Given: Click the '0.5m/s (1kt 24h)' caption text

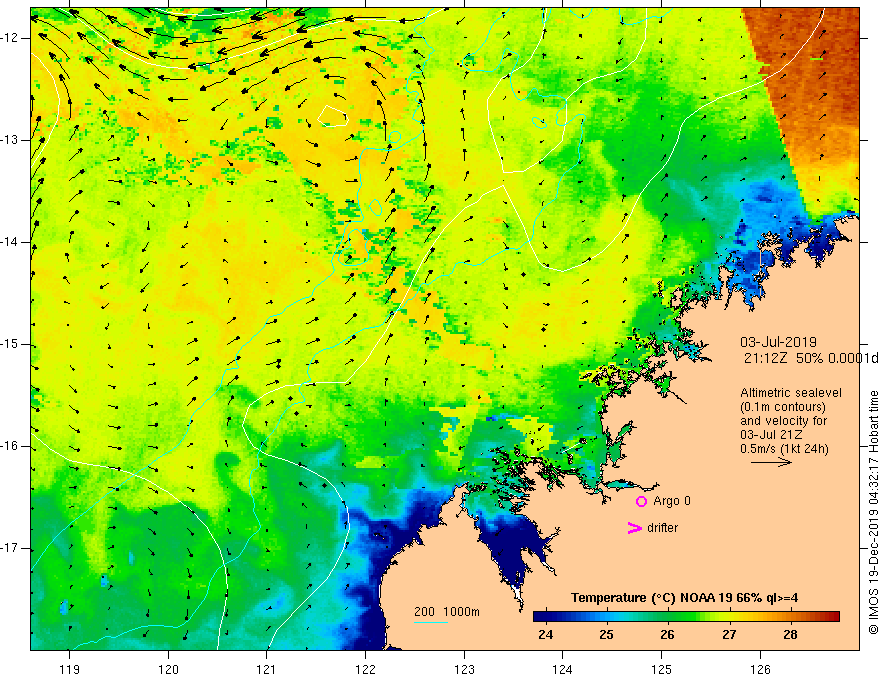Looking at the screenshot, I should click(x=784, y=449).
